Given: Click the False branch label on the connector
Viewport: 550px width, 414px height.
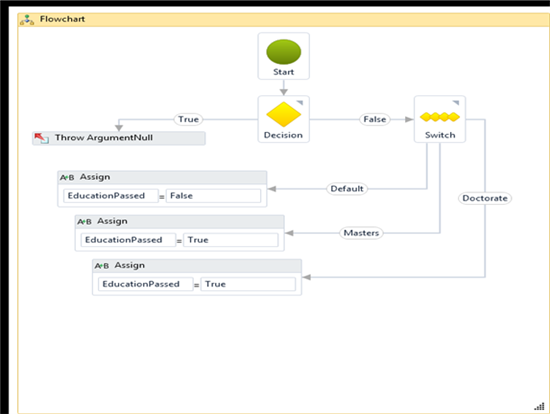Looking at the screenshot, I should [375, 119].
